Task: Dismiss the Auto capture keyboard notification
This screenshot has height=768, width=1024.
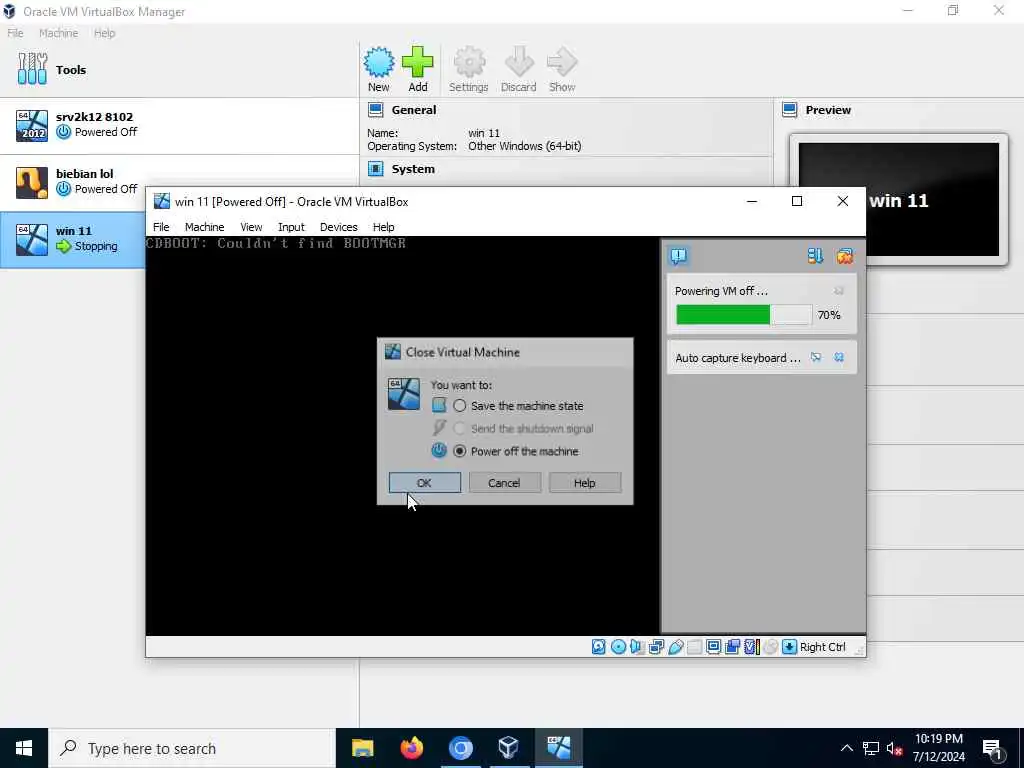Action: tap(839, 357)
